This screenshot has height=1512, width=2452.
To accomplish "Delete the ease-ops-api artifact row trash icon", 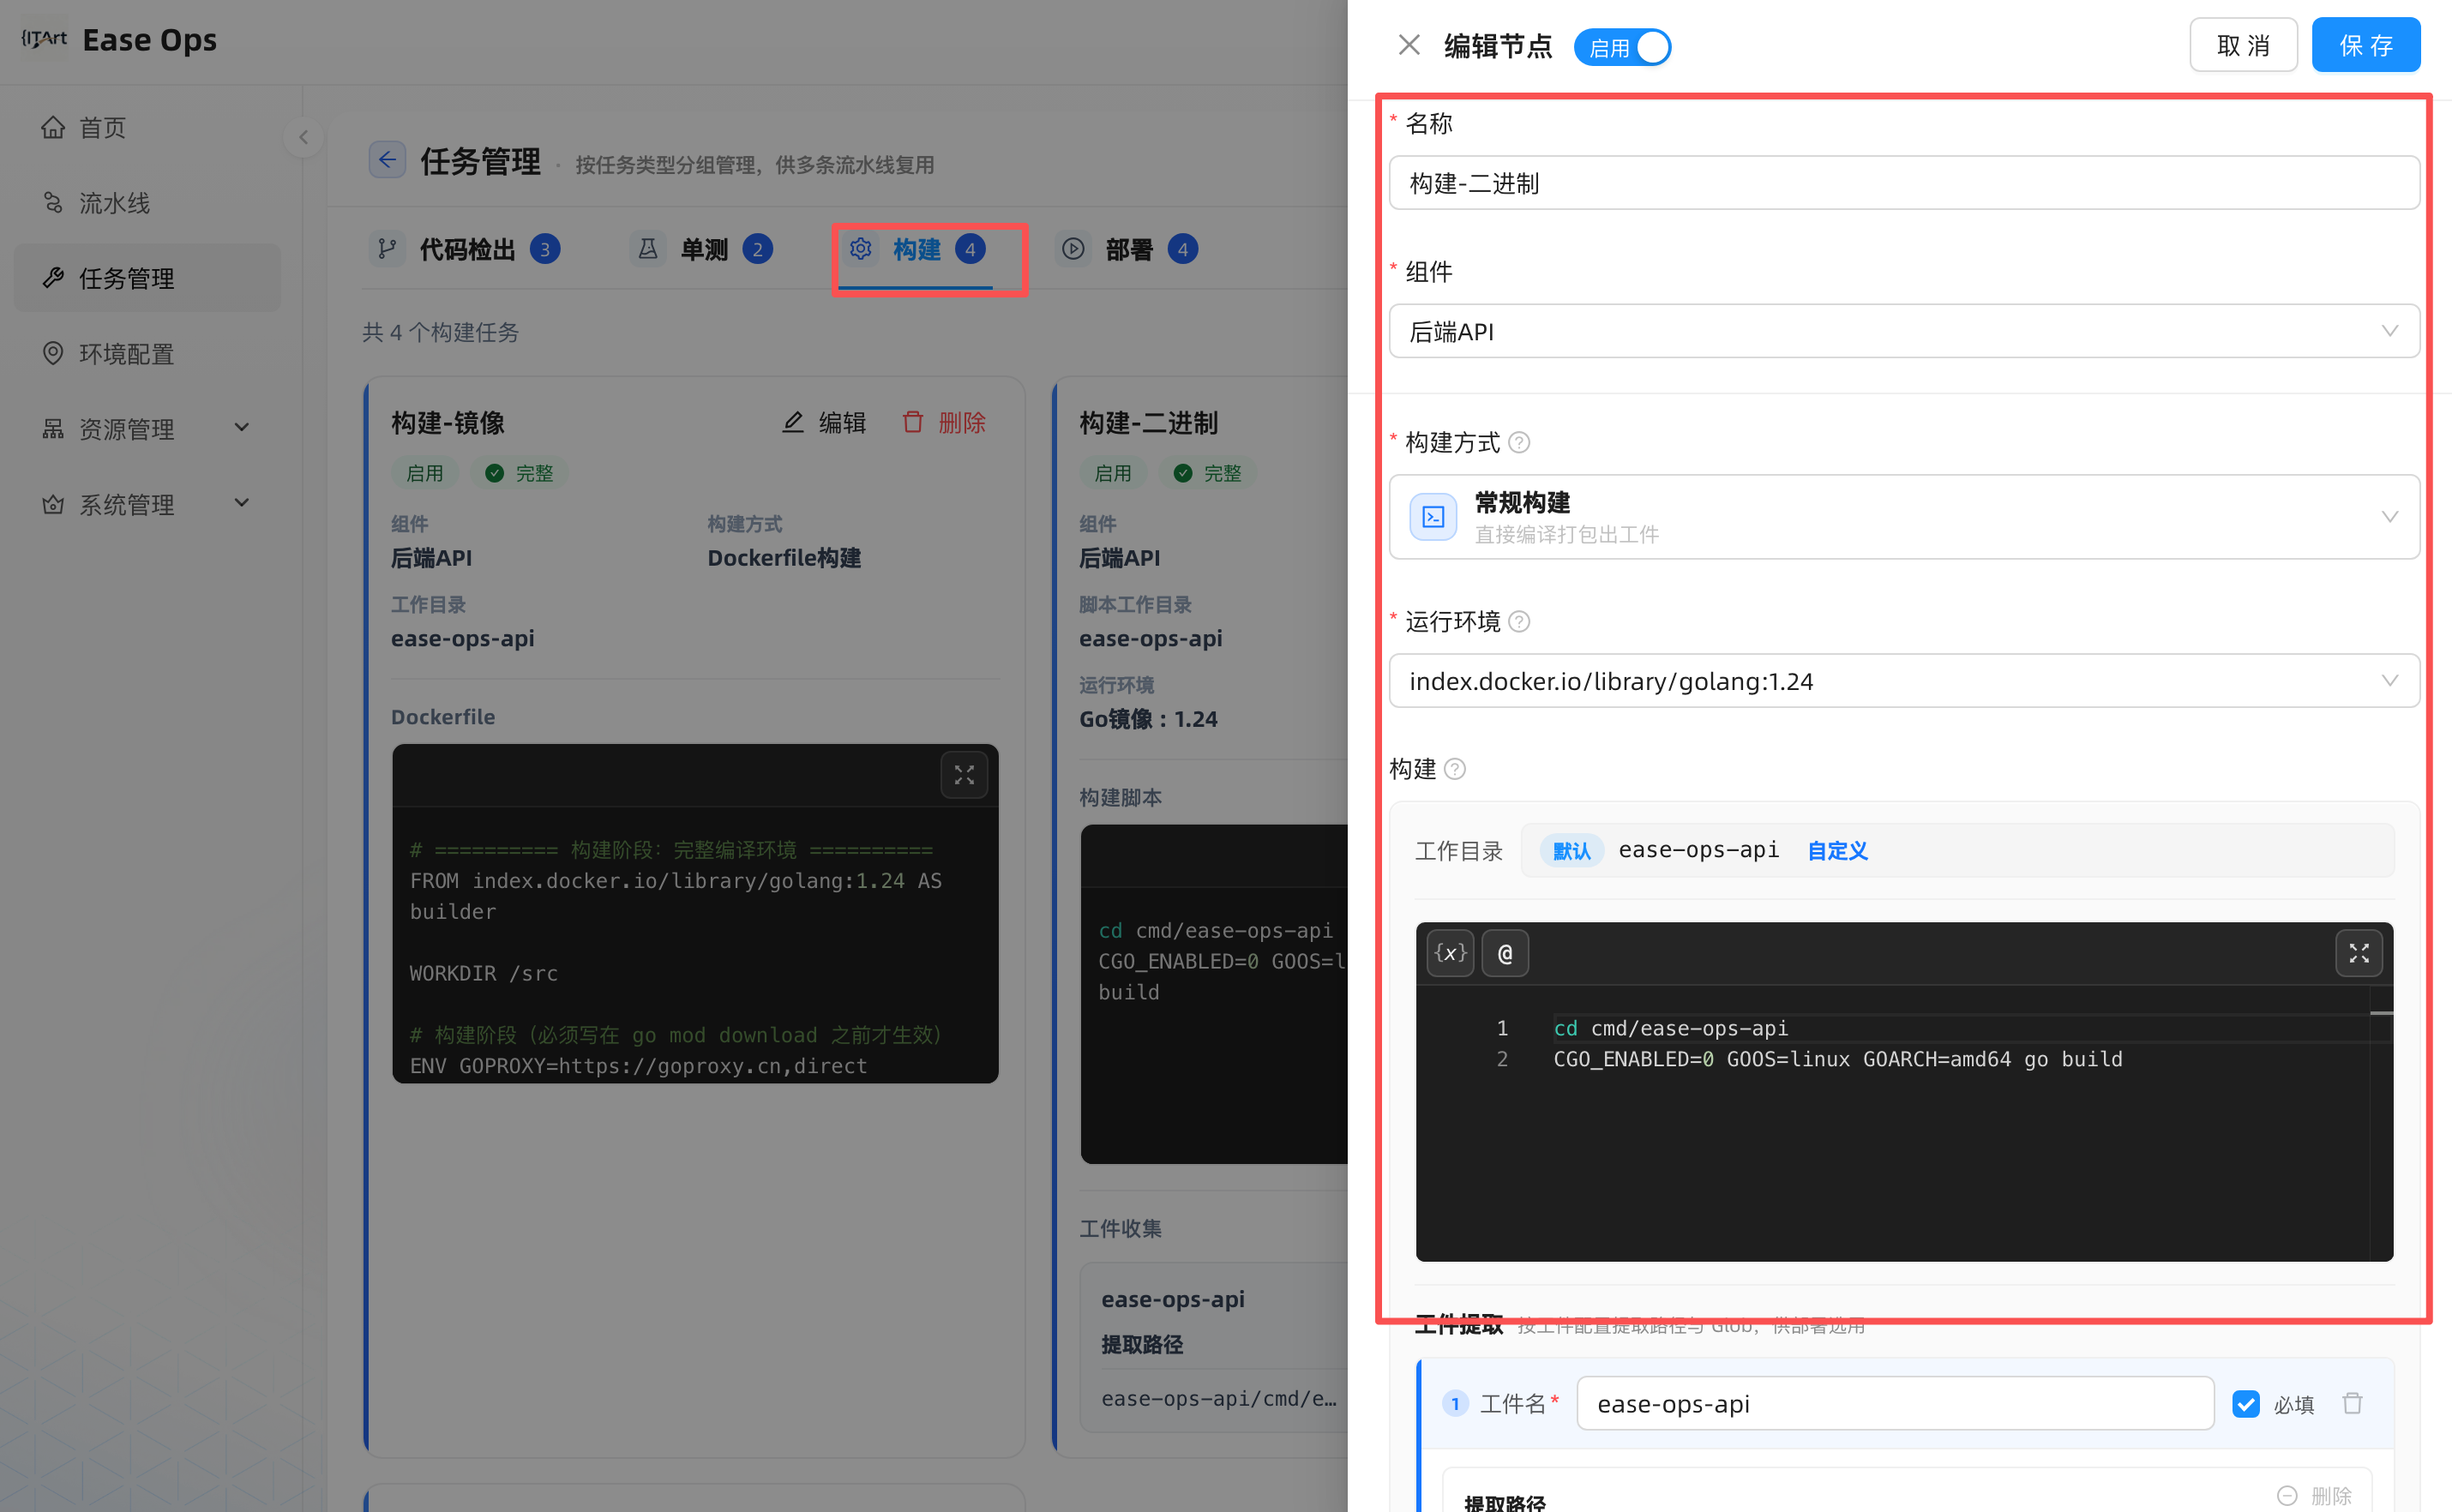I will coord(2351,1403).
